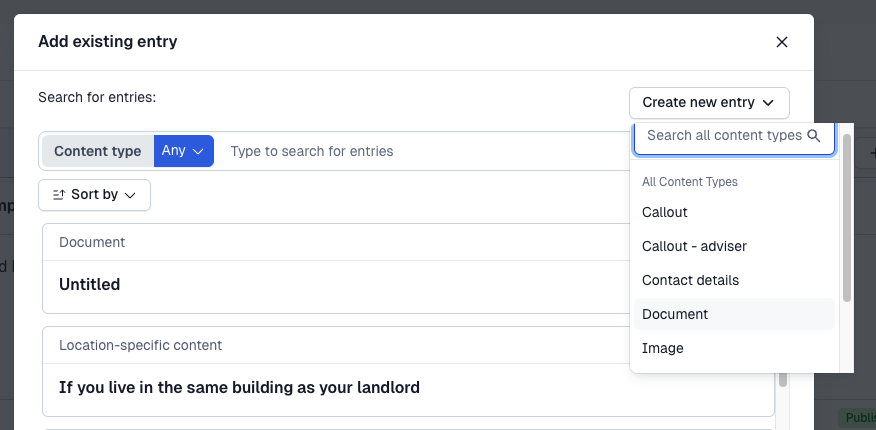Click the chevron beside Any filter
The height and width of the screenshot is (430, 876).
coord(198,151)
